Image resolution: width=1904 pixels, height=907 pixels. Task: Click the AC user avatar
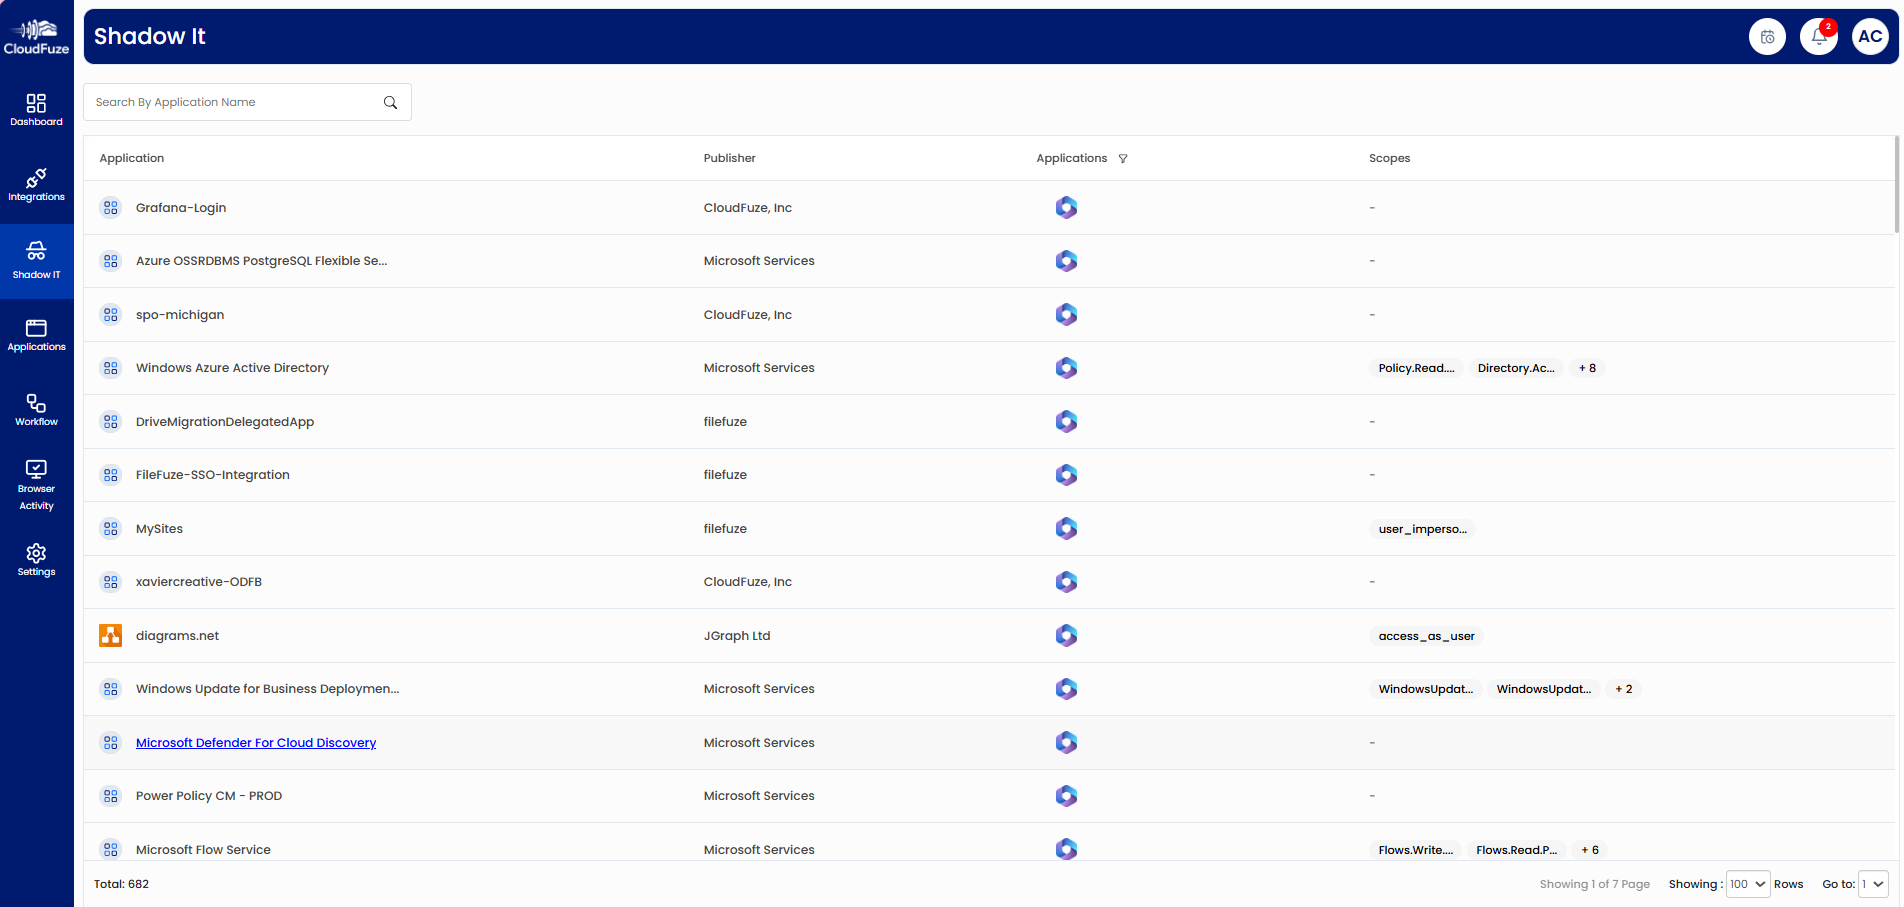1871,36
